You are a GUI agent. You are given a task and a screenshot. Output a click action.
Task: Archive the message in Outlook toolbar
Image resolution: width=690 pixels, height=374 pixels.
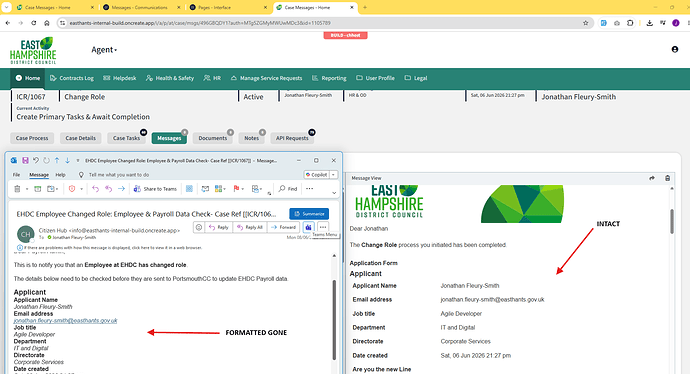click(x=38, y=189)
